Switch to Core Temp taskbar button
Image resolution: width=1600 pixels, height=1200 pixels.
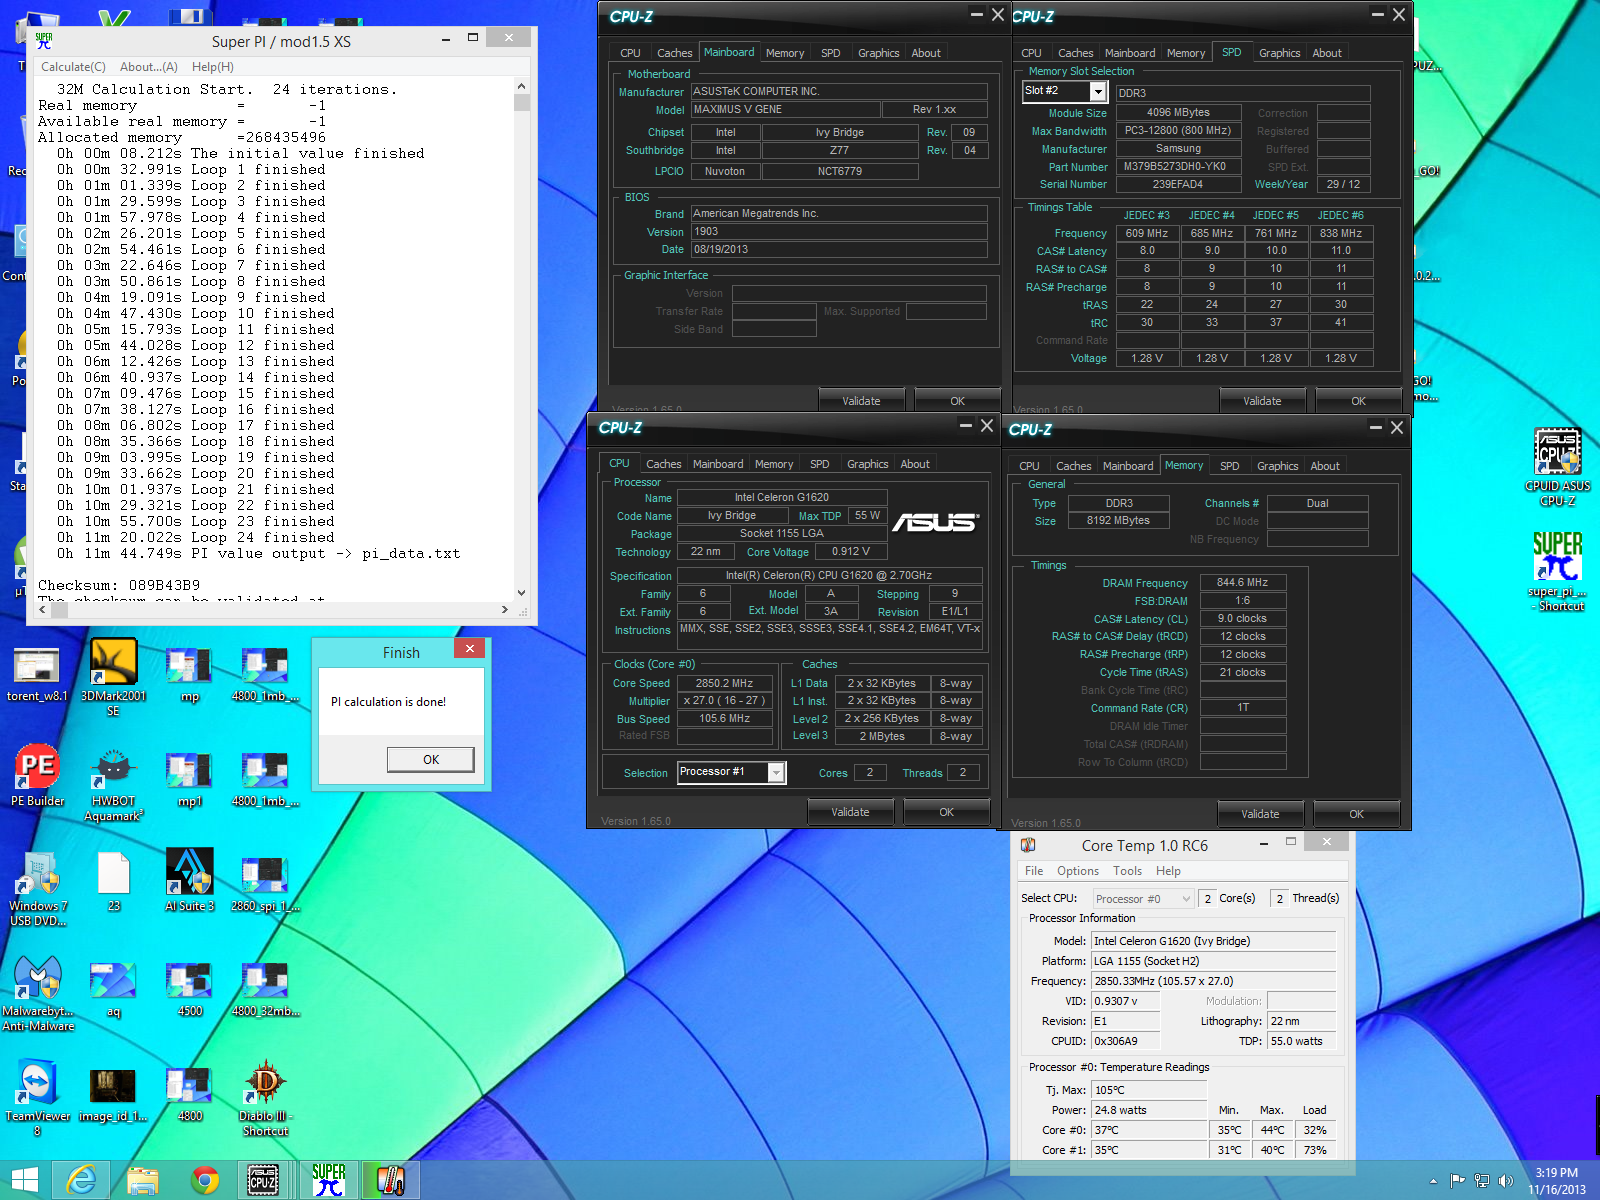pos(390,1180)
